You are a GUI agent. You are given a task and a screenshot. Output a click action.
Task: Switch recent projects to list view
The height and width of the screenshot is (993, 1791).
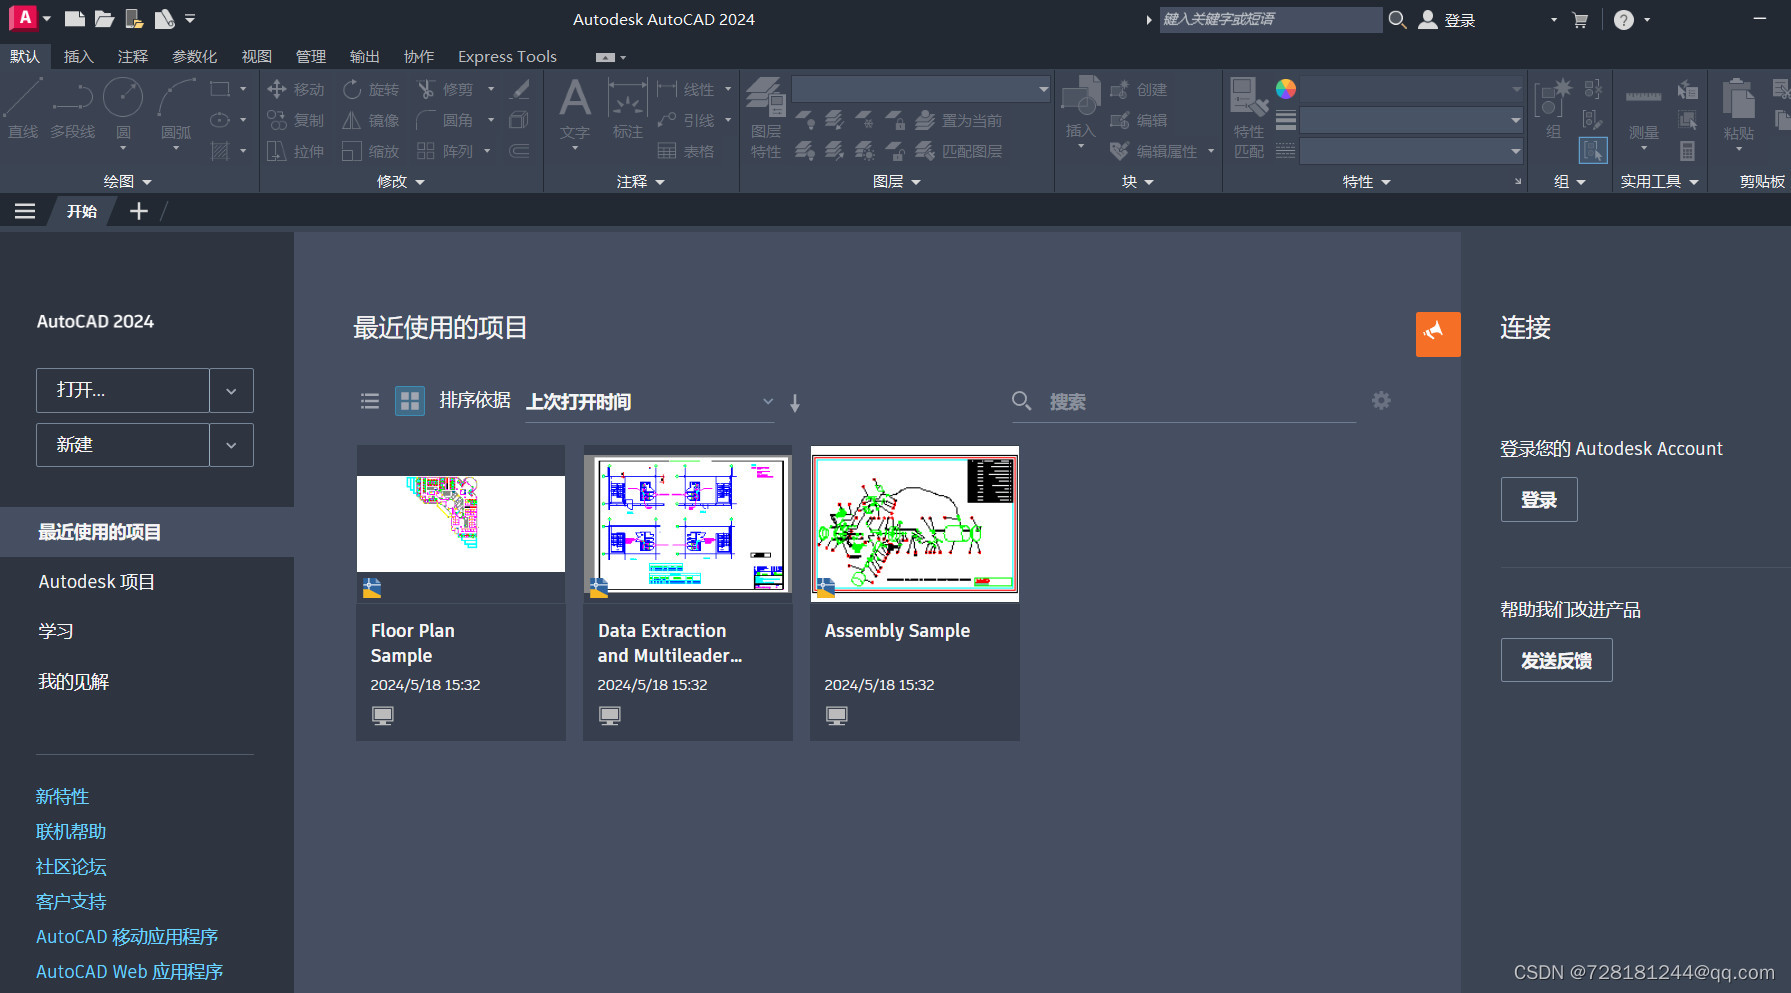click(x=370, y=401)
